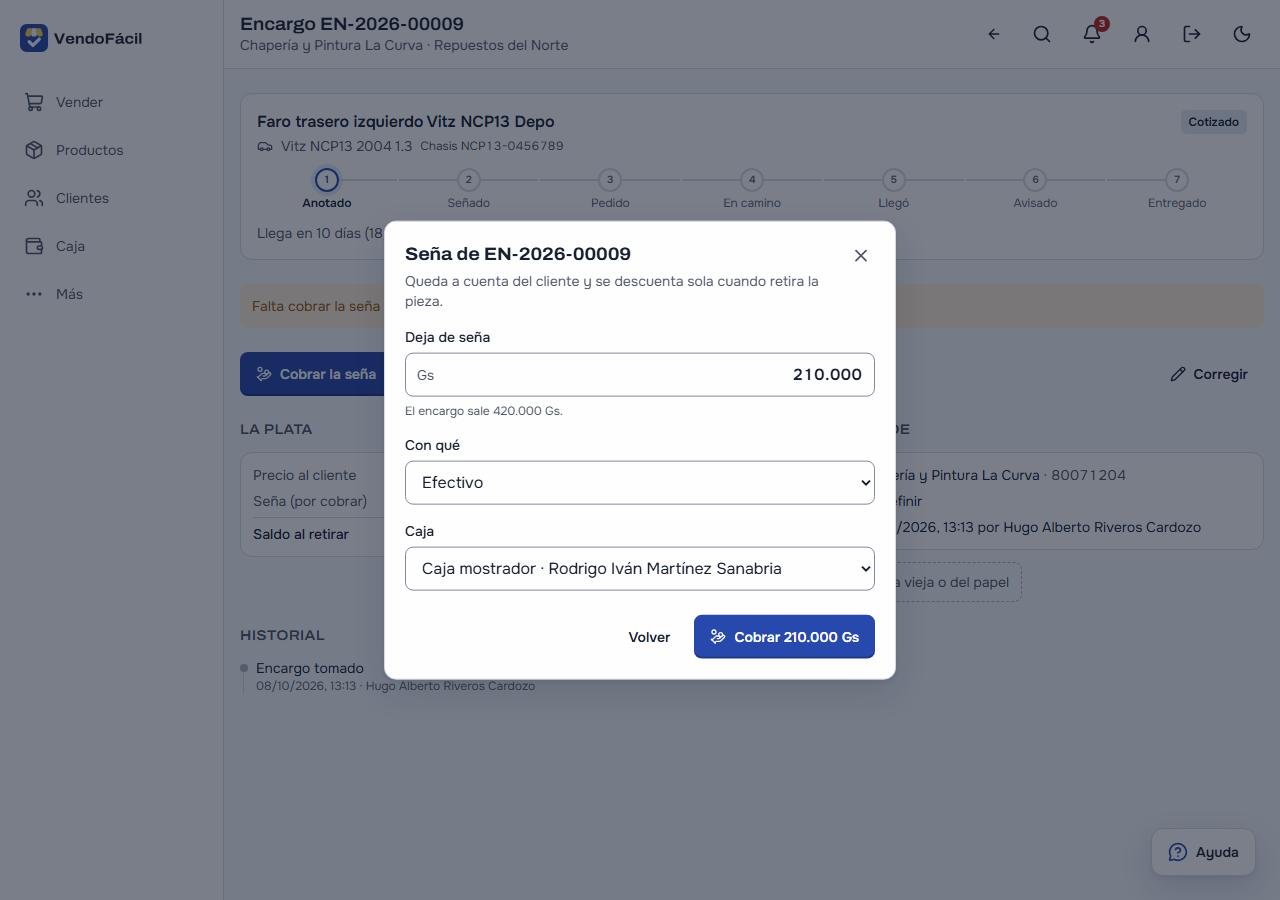Select step 1 Anotado circle
The image size is (1280, 900).
[327, 180]
